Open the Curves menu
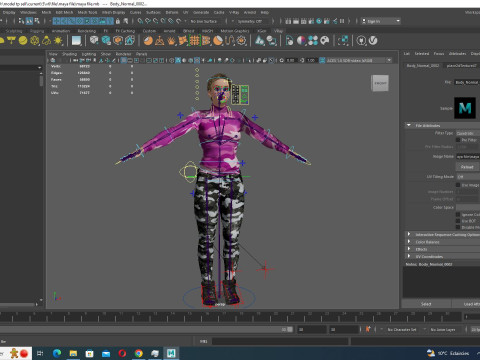The width and height of the screenshot is (480, 360). pos(135,12)
